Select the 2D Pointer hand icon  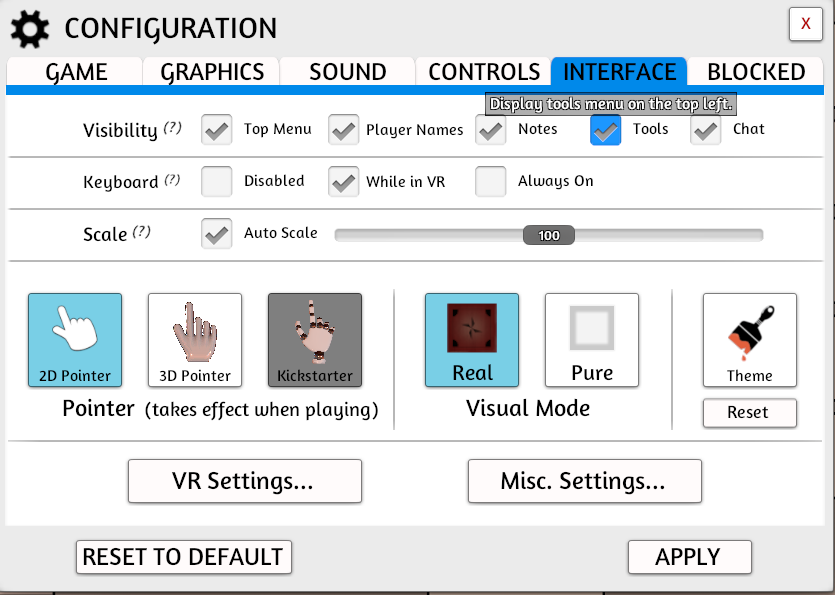(75, 340)
